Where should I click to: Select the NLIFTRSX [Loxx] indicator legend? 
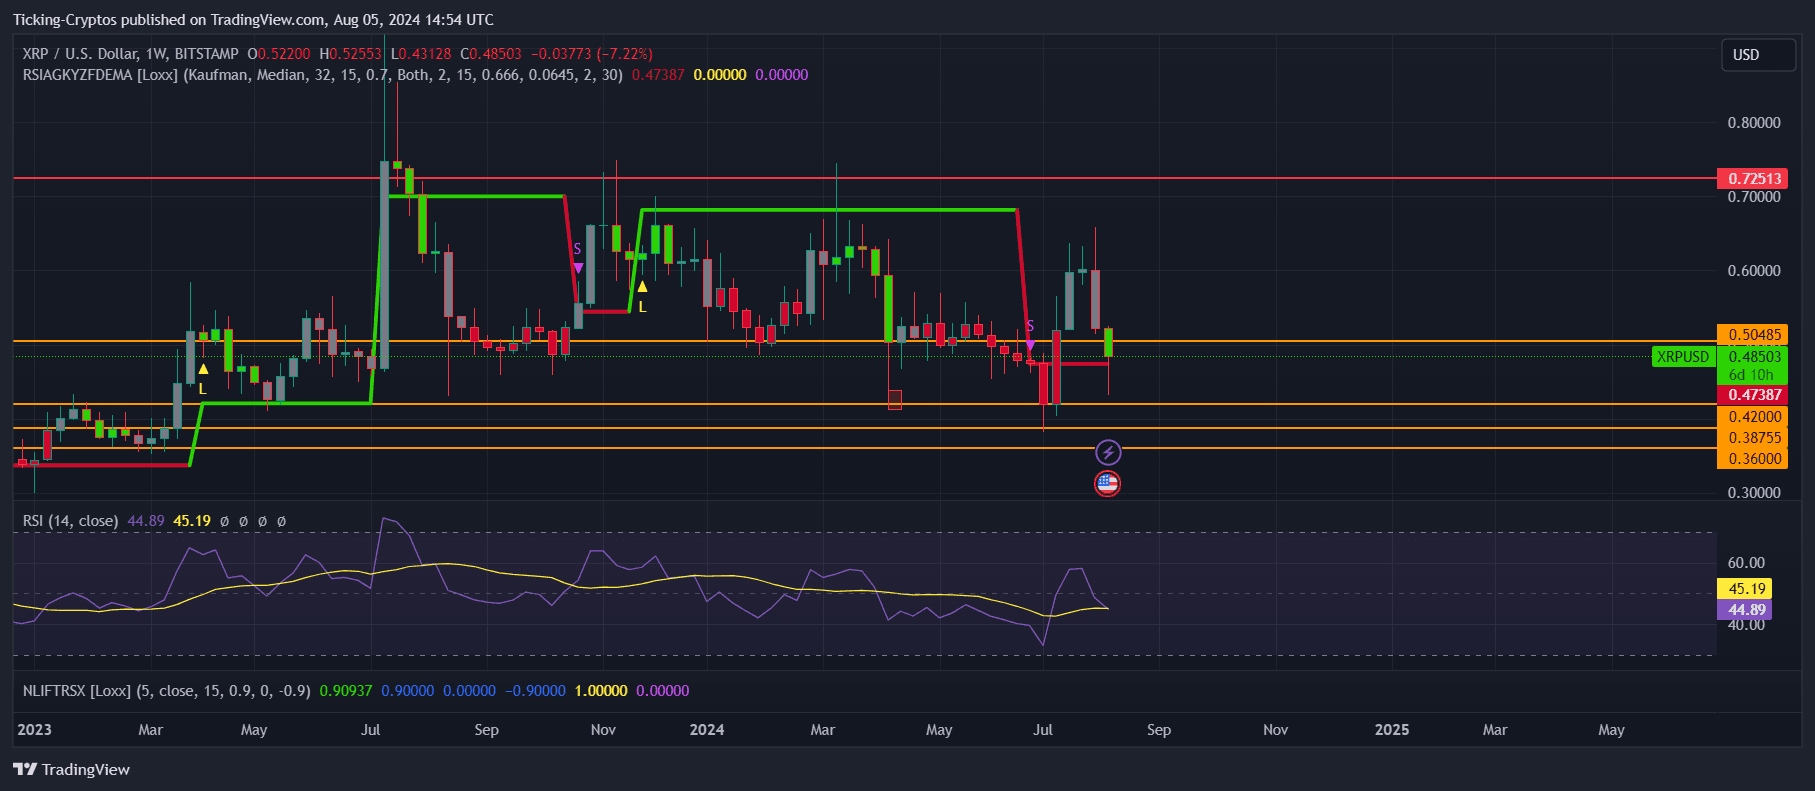pyautogui.click(x=166, y=691)
